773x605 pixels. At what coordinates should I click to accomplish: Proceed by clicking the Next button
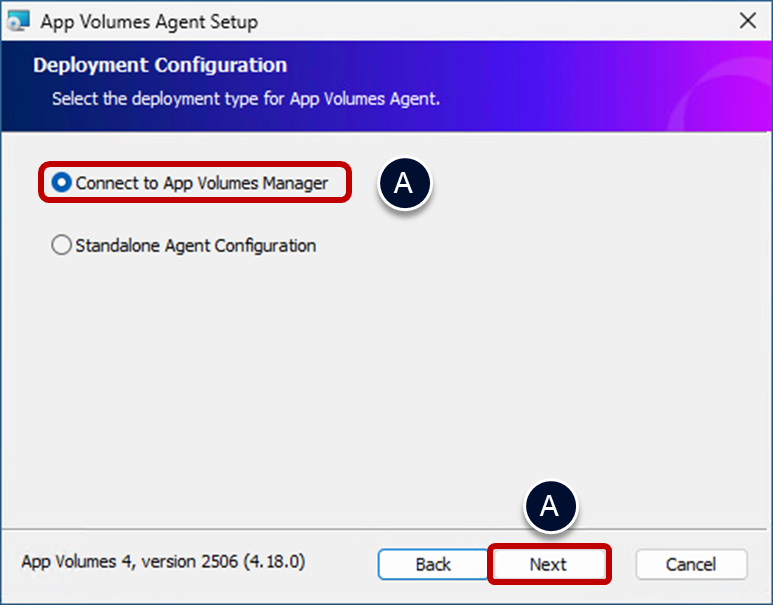[x=548, y=564]
